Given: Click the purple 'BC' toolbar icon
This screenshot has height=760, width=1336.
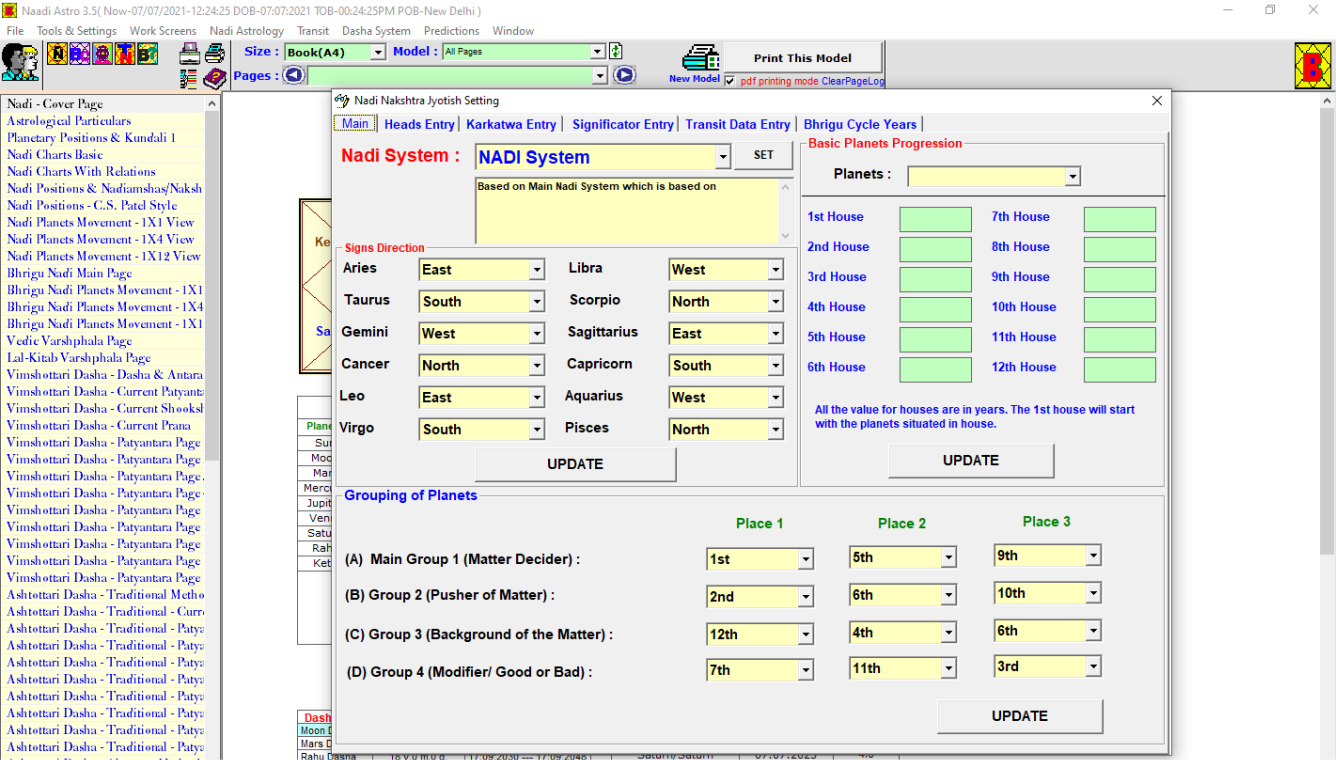Looking at the screenshot, I should [80, 53].
